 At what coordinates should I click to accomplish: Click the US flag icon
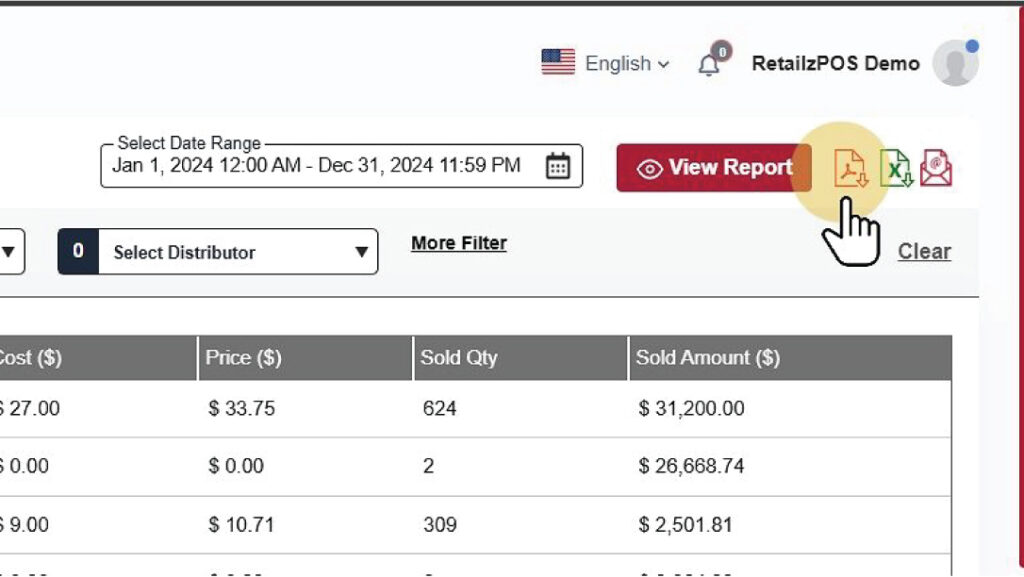(x=558, y=62)
